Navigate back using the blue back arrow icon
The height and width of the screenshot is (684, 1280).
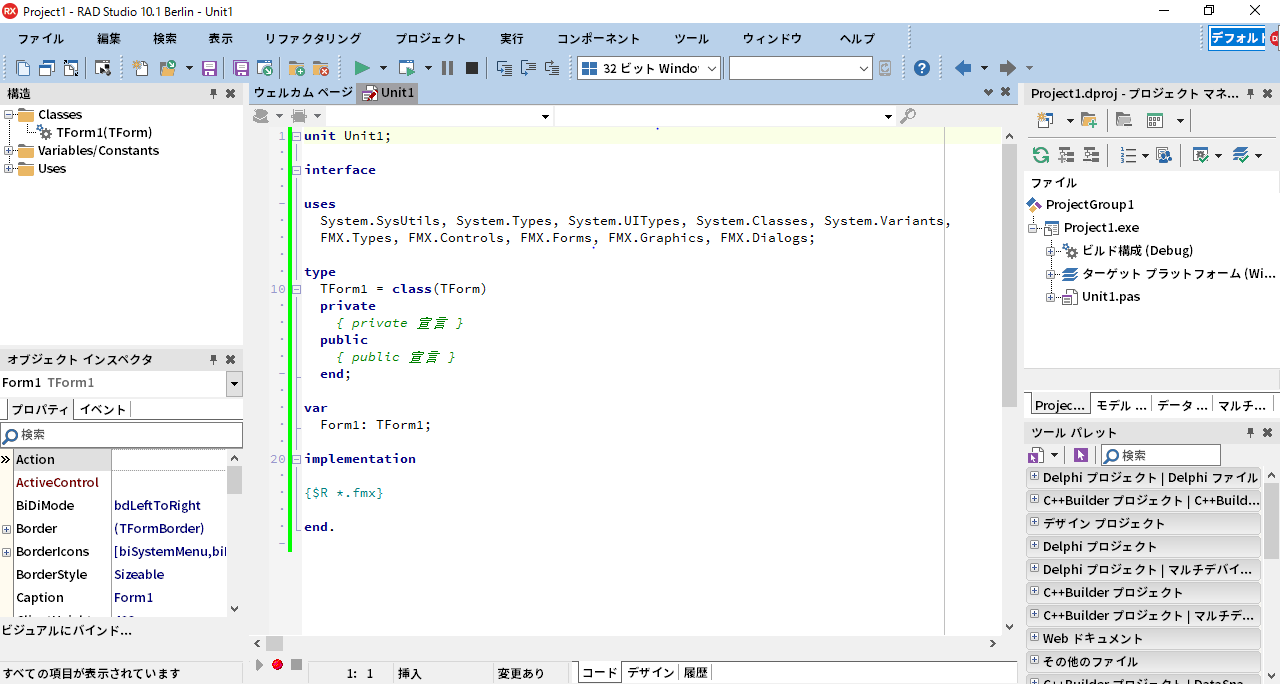click(x=962, y=67)
